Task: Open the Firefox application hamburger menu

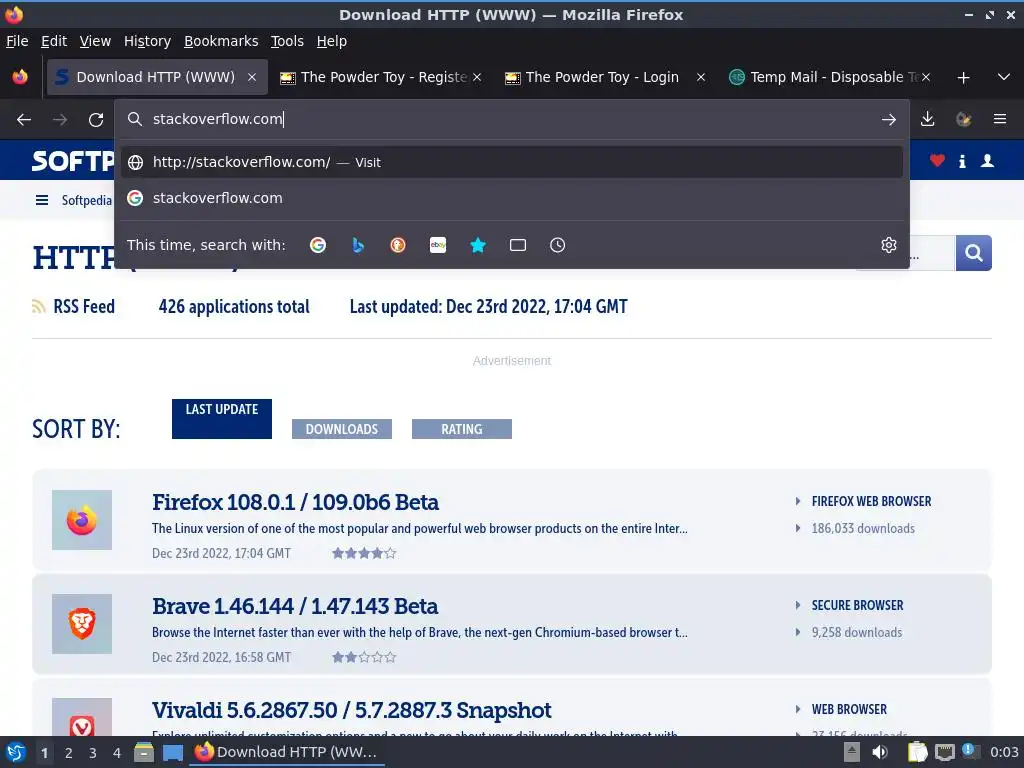Action: click(1000, 119)
